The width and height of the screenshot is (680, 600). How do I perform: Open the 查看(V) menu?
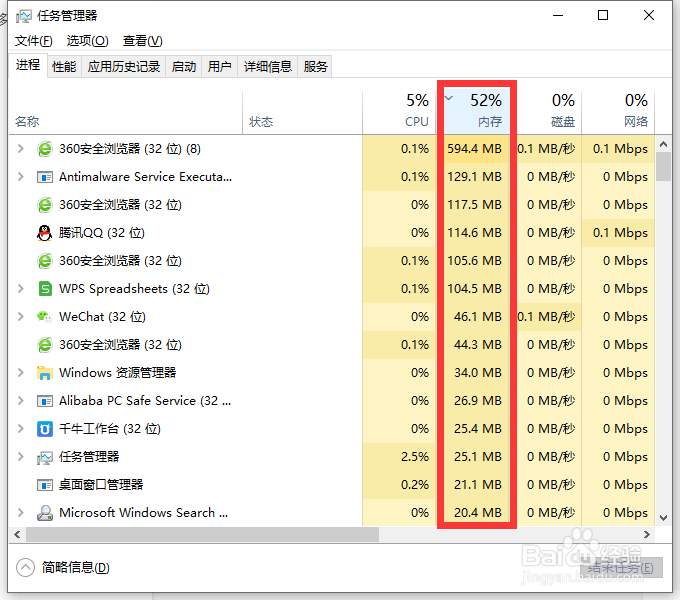point(143,41)
